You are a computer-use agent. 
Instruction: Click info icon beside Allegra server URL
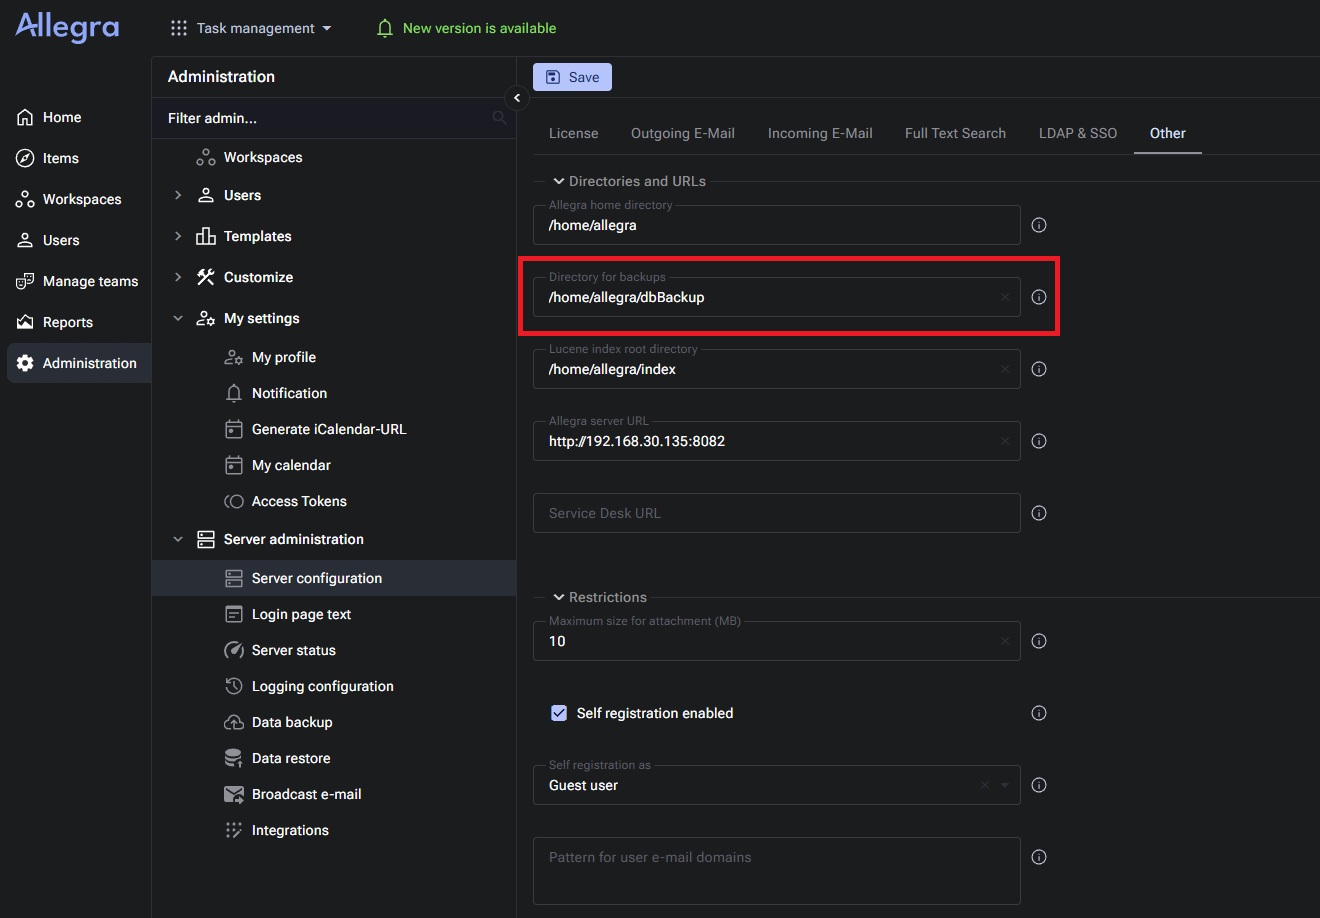tap(1039, 441)
